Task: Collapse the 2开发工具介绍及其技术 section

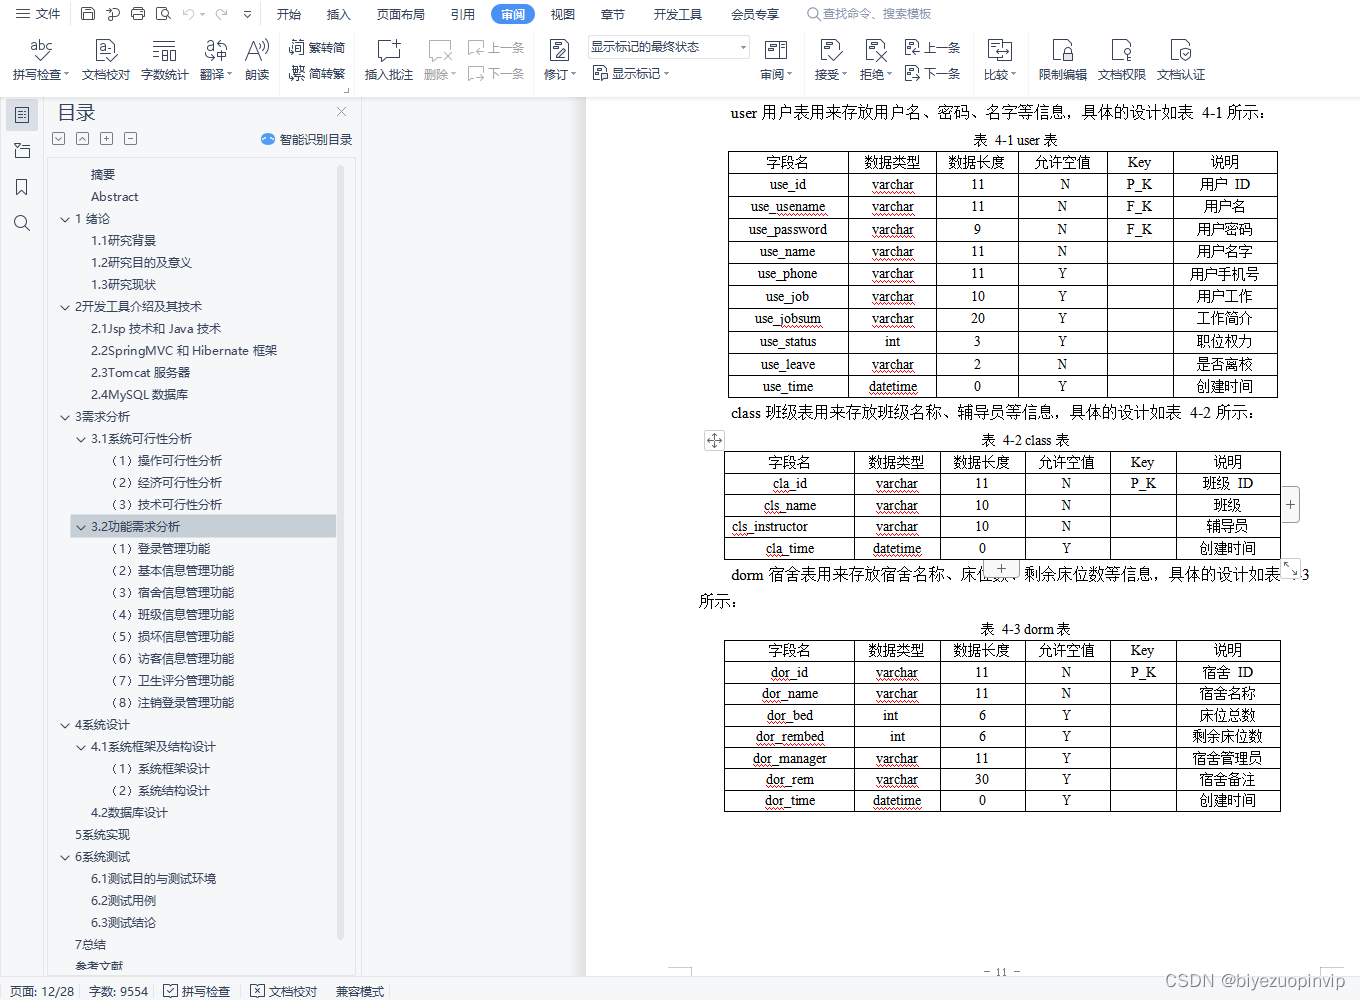Action: (65, 307)
